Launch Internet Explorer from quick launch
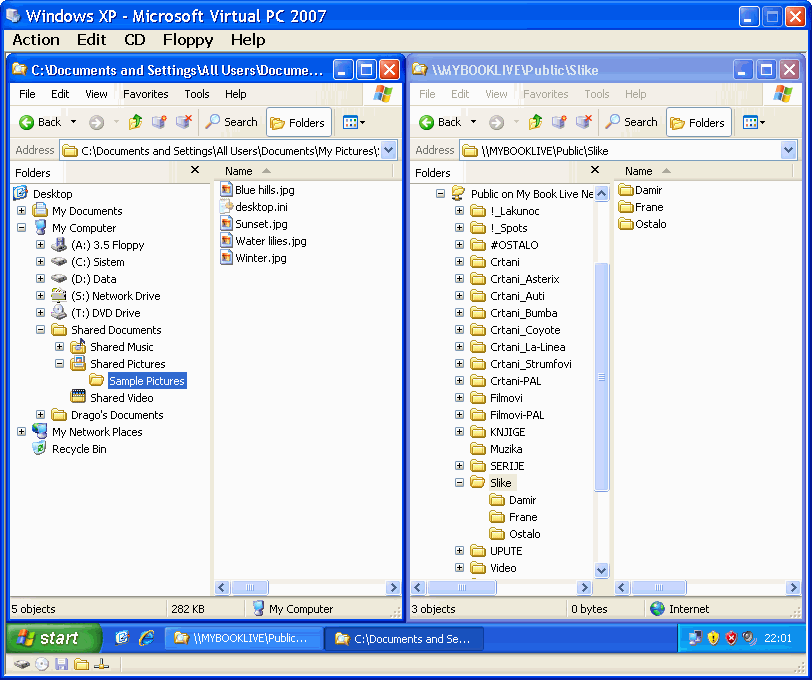Image resolution: width=812 pixels, height=680 pixels. (147, 638)
